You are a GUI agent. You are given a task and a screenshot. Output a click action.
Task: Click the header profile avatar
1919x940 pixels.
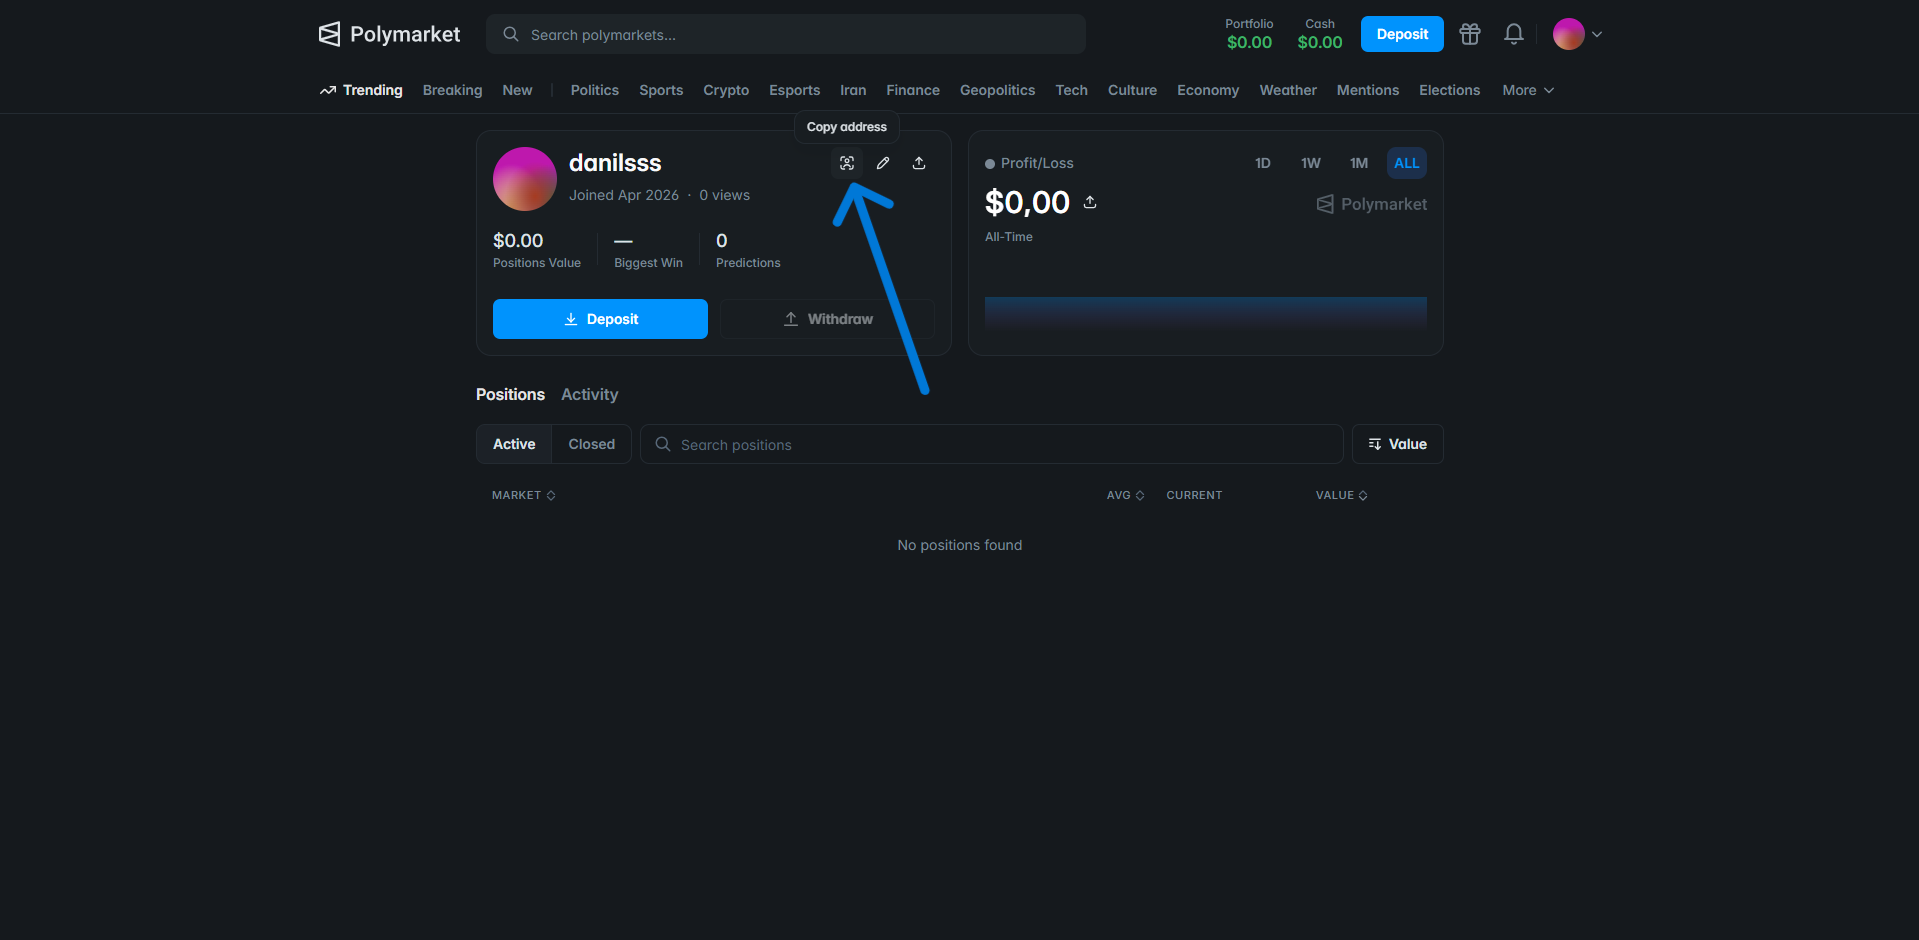[x=1569, y=34]
